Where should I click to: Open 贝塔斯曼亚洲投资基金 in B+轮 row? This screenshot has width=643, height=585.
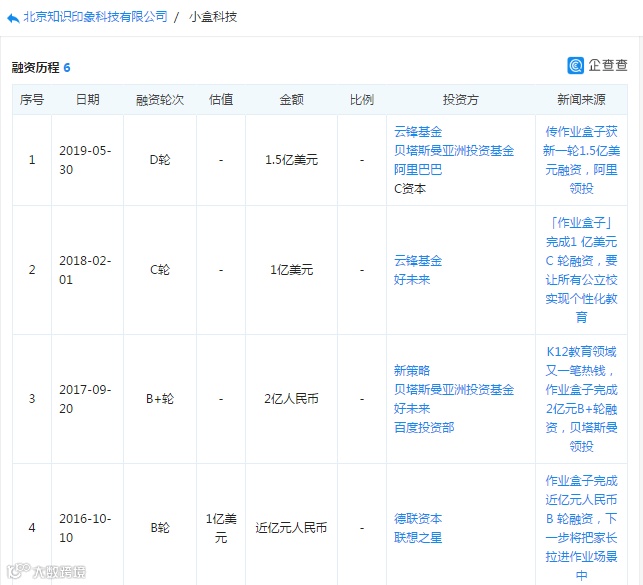tap(454, 389)
